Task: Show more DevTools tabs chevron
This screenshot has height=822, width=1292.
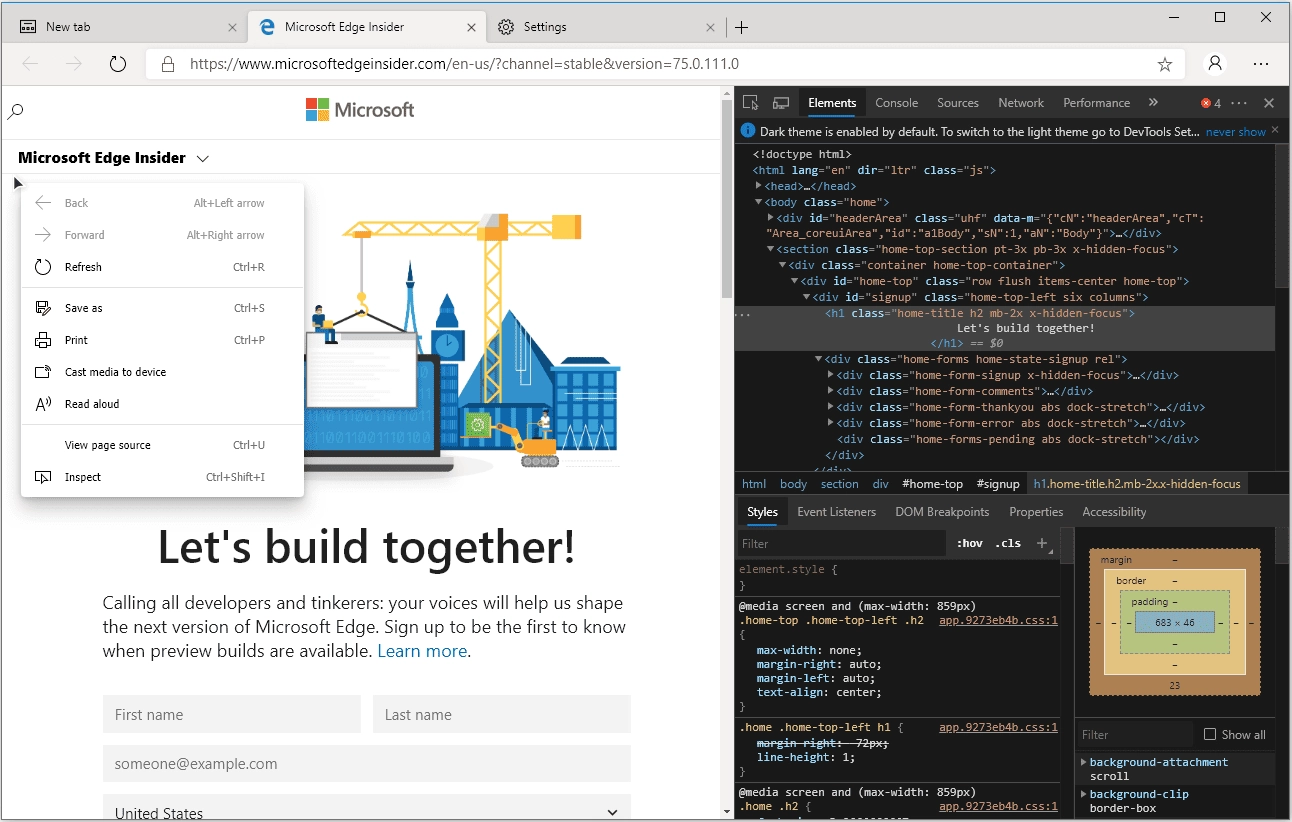Action: click(x=1153, y=103)
